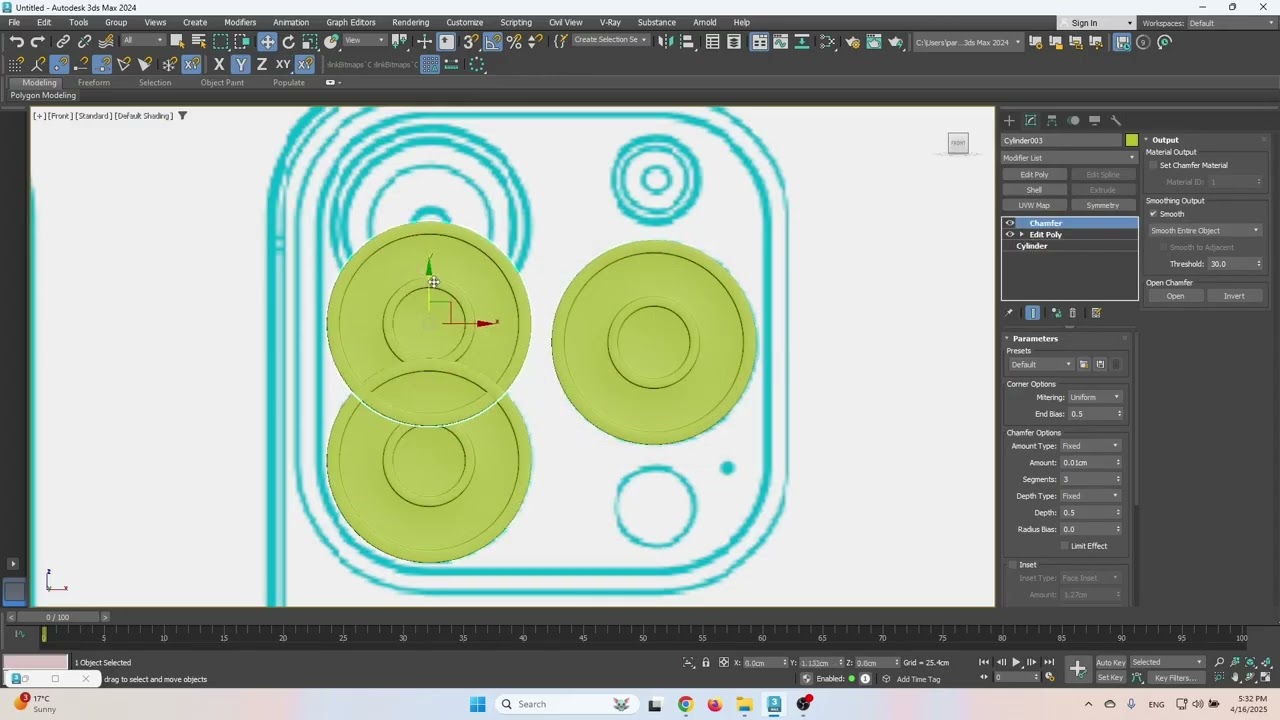Click the Symmetry modifier button

point(1103,205)
